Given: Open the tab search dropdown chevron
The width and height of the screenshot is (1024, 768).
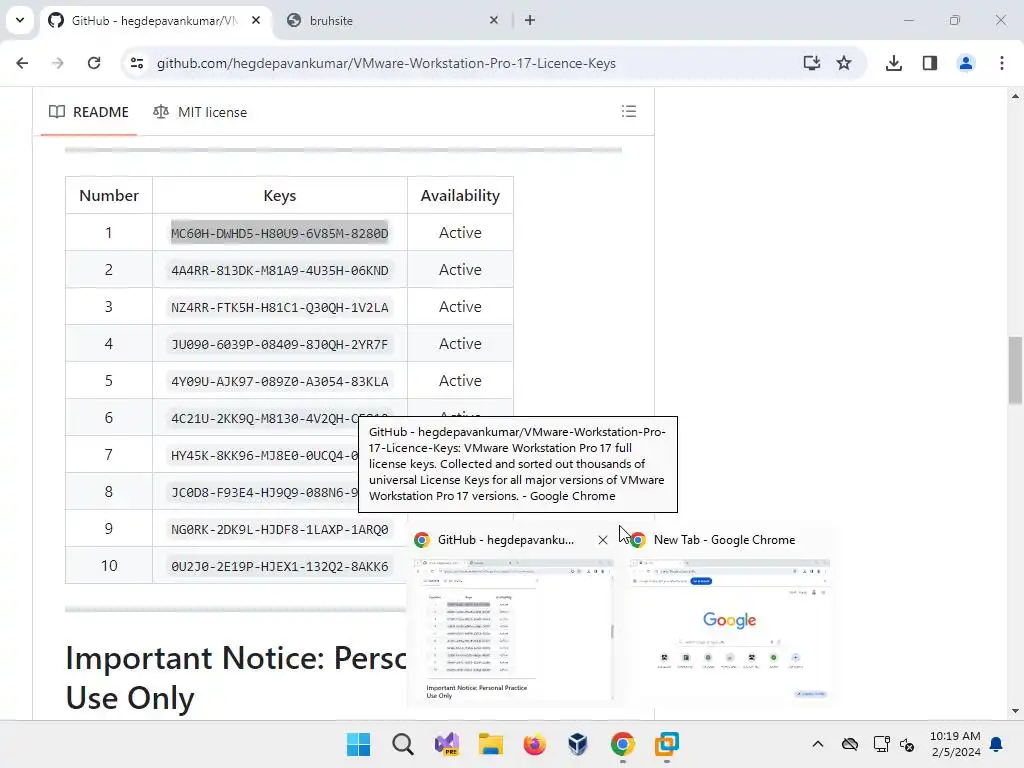Looking at the screenshot, I should tap(20, 20).
